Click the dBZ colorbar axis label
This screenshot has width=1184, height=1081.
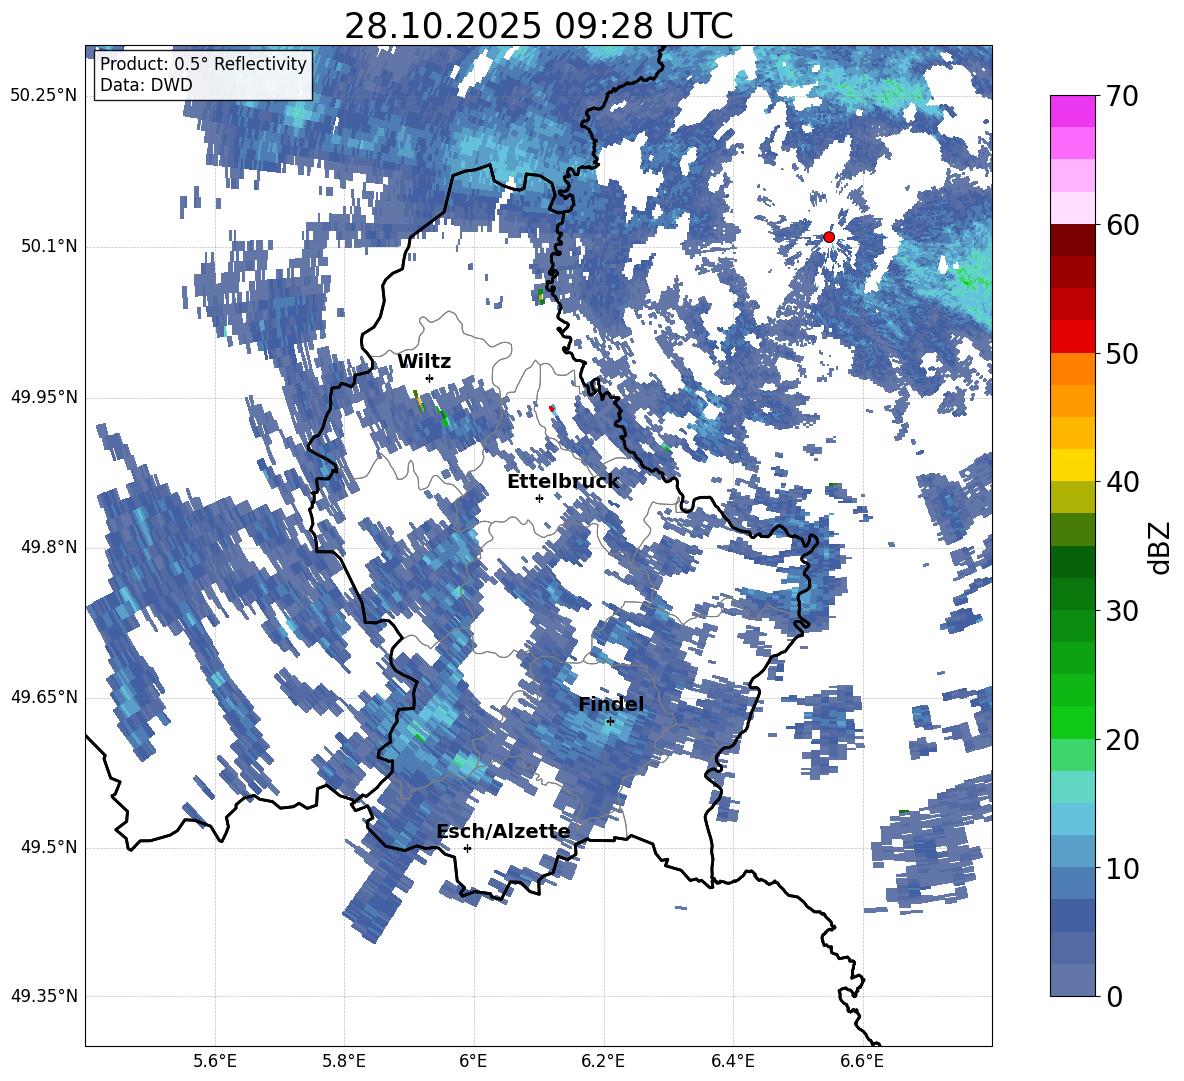tap(1161, 547)
